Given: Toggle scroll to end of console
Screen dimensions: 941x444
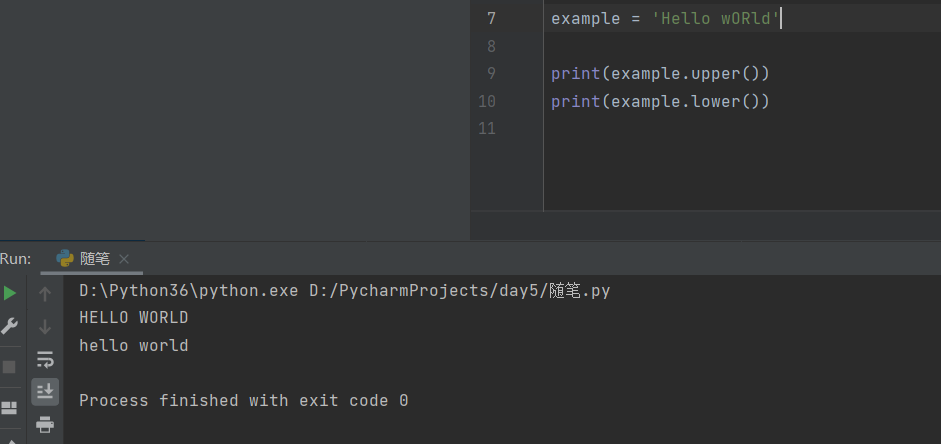Looking at the screenshot, I should click(44, 391).
